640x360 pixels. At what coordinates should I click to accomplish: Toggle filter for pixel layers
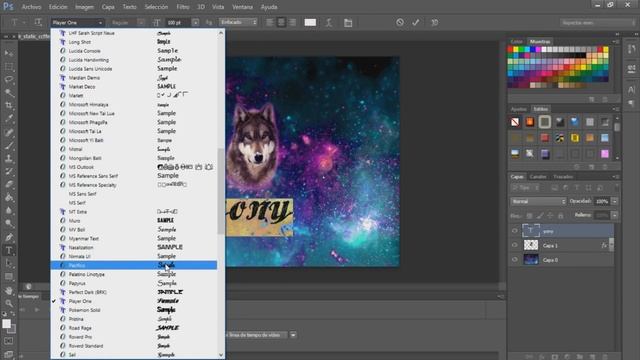coord(554,188)
